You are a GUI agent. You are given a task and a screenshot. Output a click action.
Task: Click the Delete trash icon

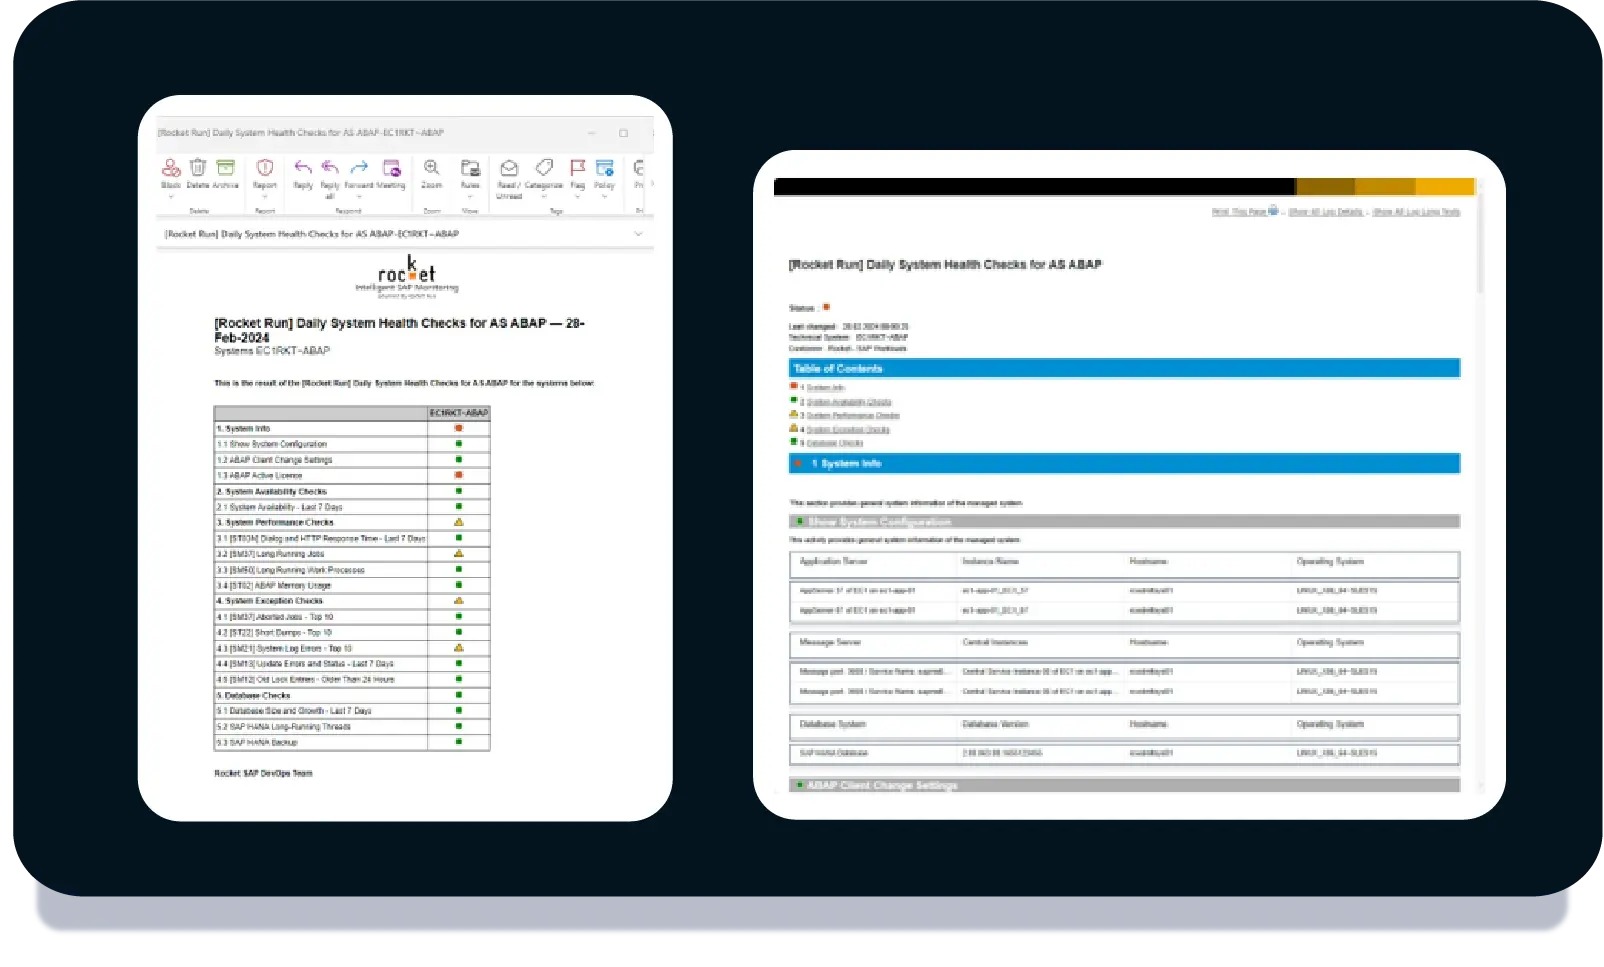tap(198, 167)
